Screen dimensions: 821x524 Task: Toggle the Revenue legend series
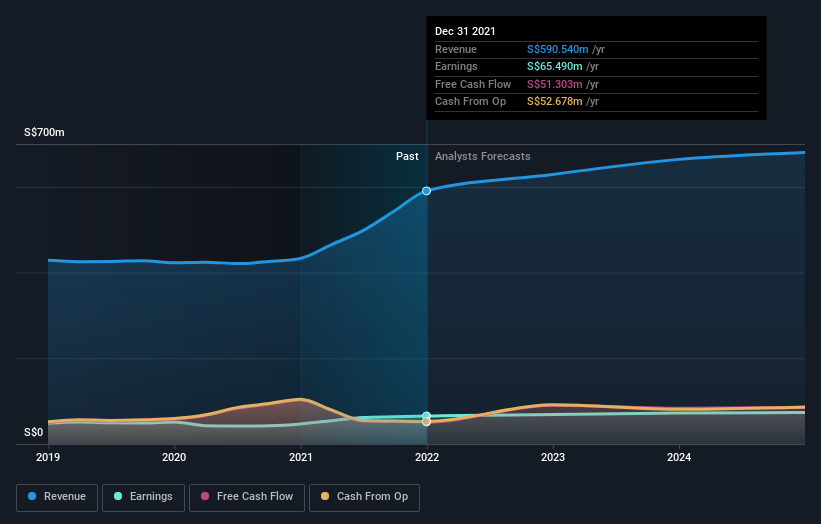click(x=57, y=497)
